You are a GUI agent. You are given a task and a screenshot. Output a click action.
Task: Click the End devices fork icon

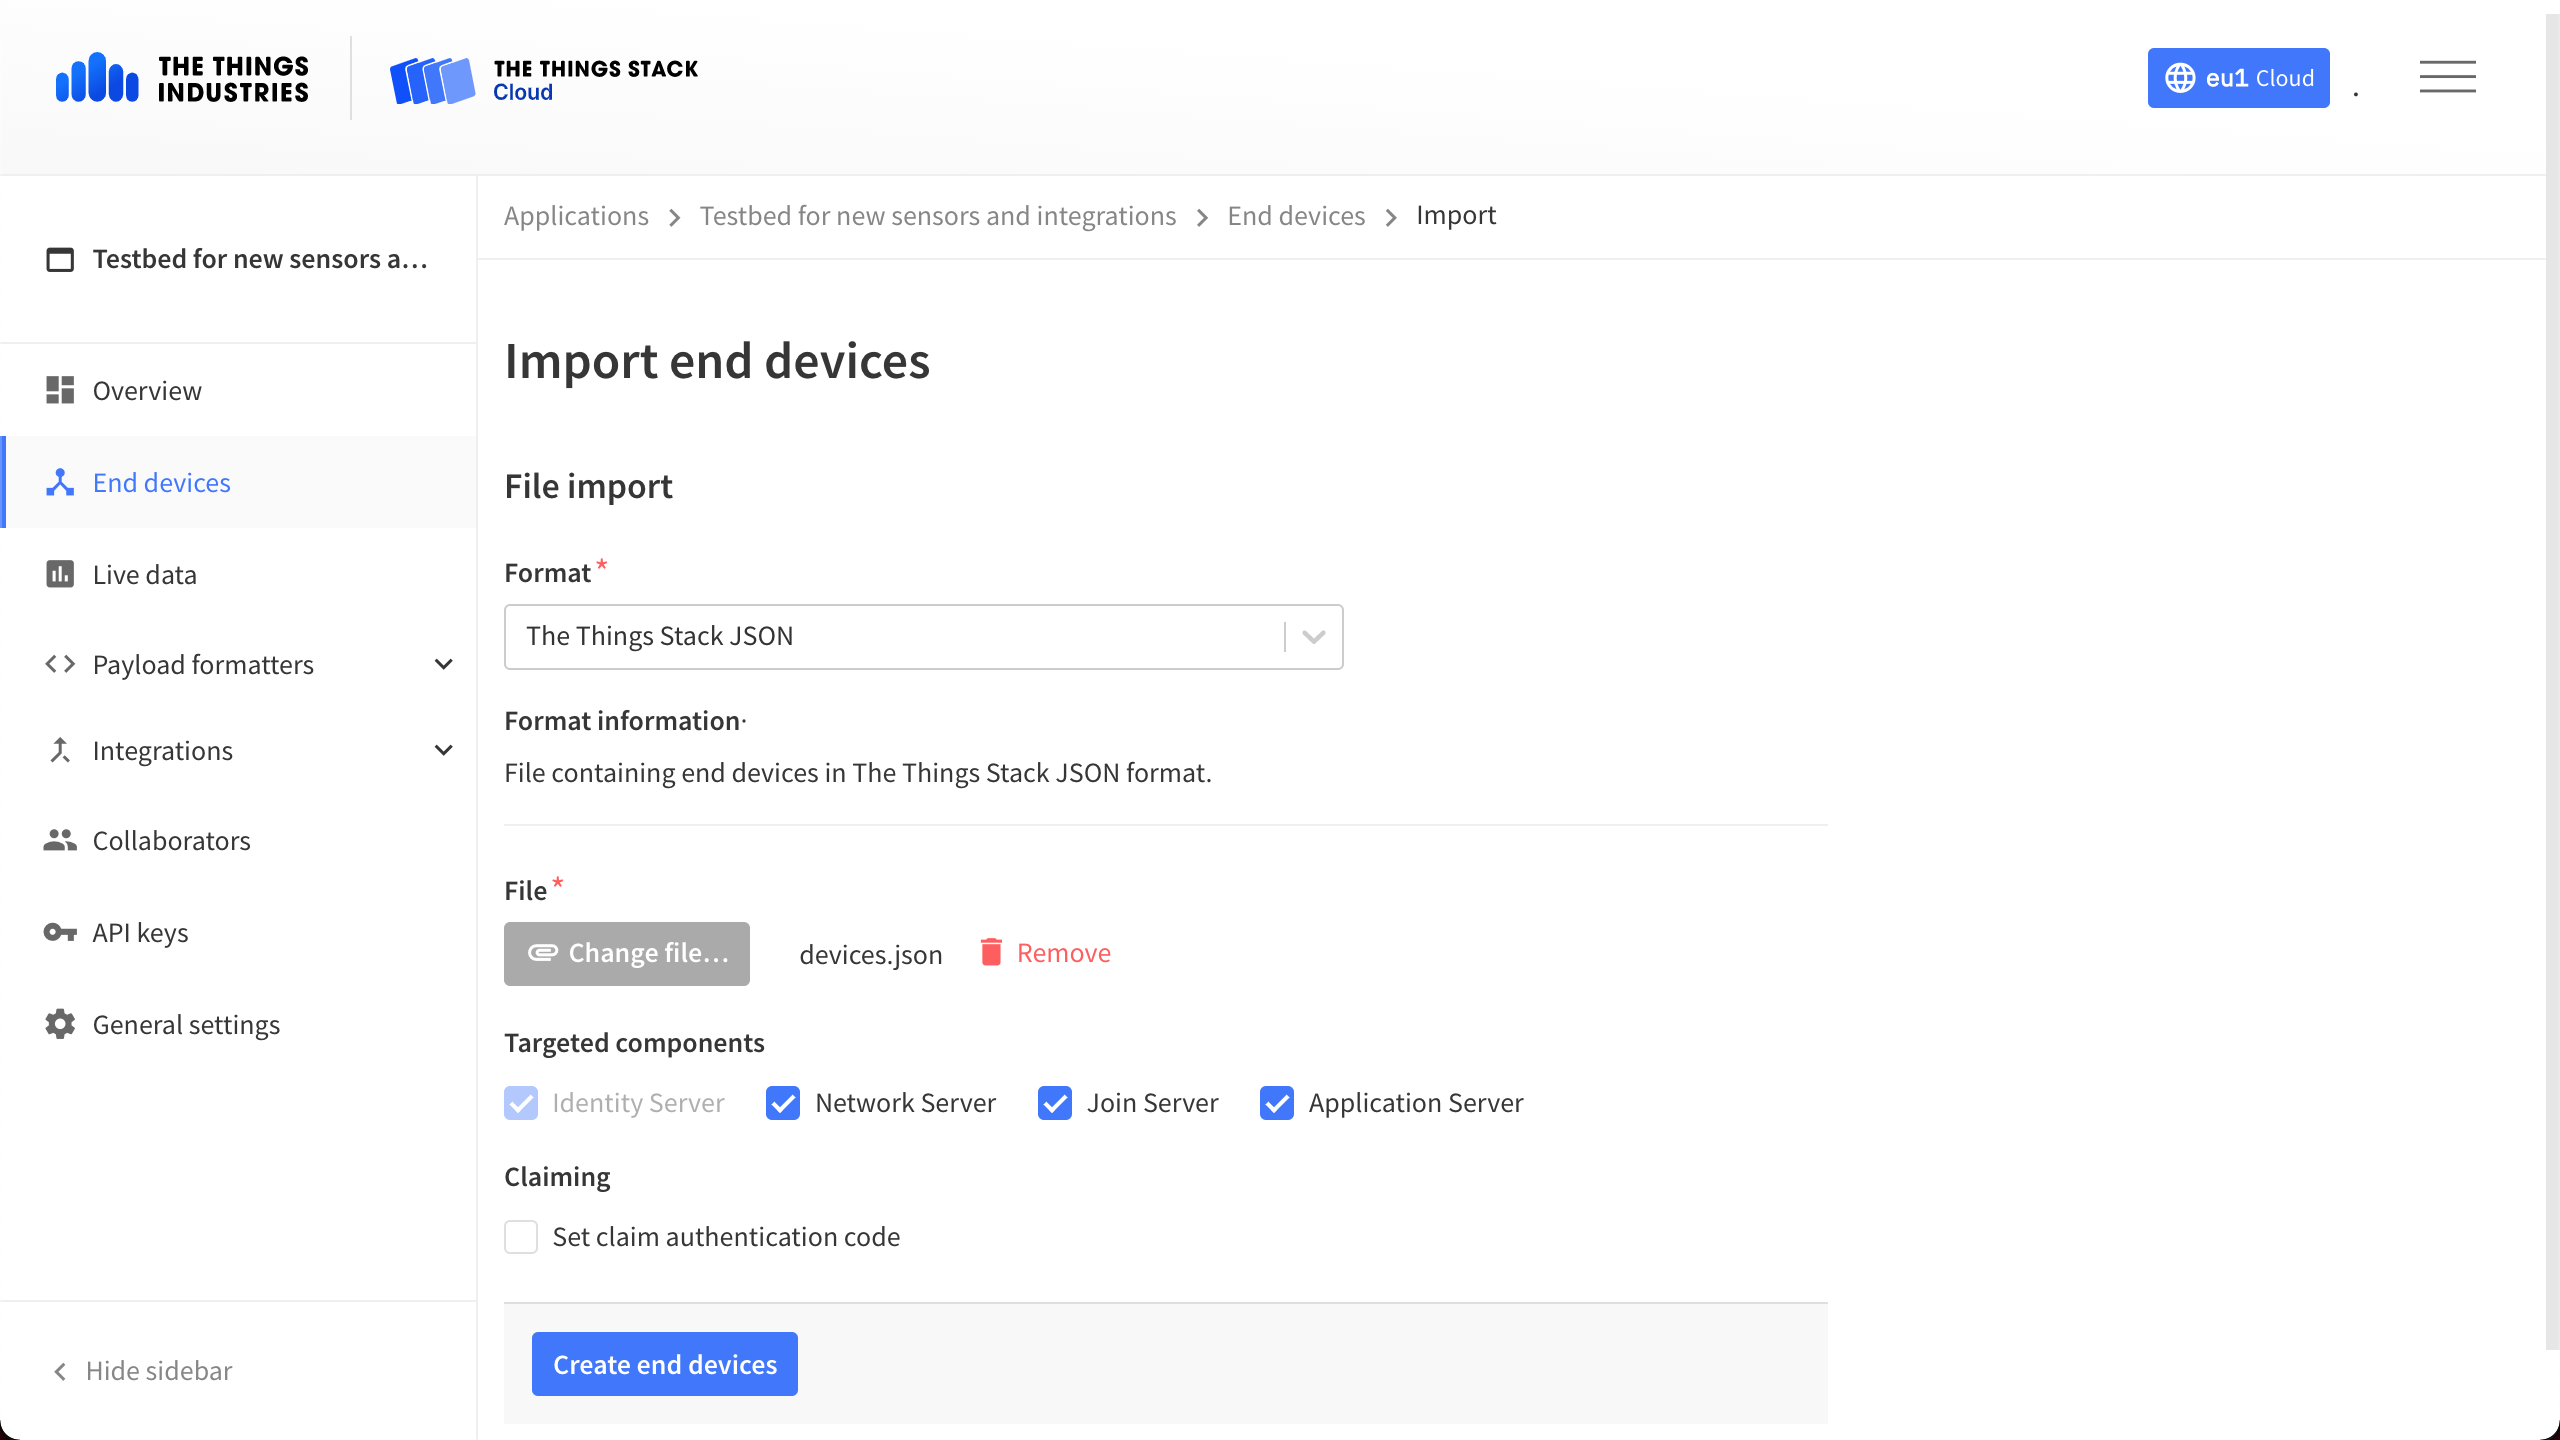60,482
